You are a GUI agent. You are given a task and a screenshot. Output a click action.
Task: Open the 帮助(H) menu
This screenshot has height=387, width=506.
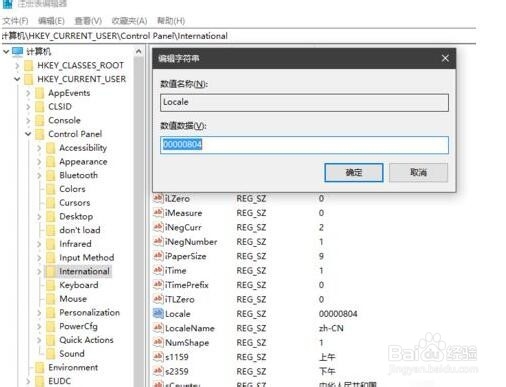(171, 21)
